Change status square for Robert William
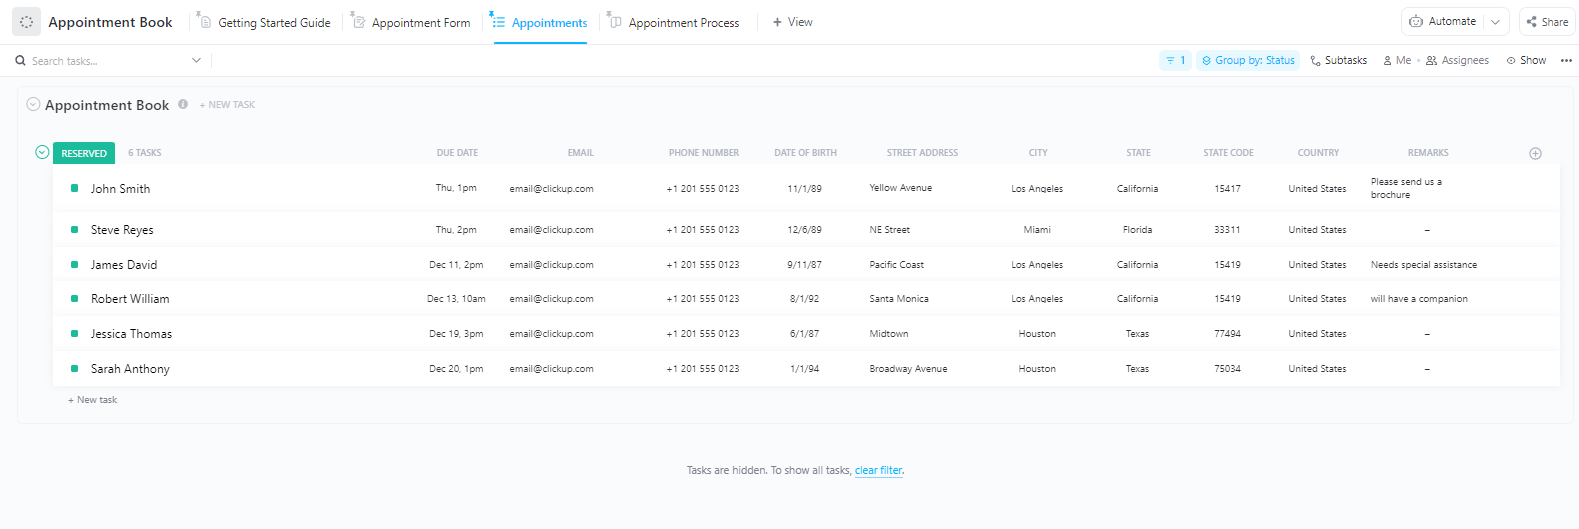The image size is (1579, 529). pyautogui.click(x=74, y=298)
